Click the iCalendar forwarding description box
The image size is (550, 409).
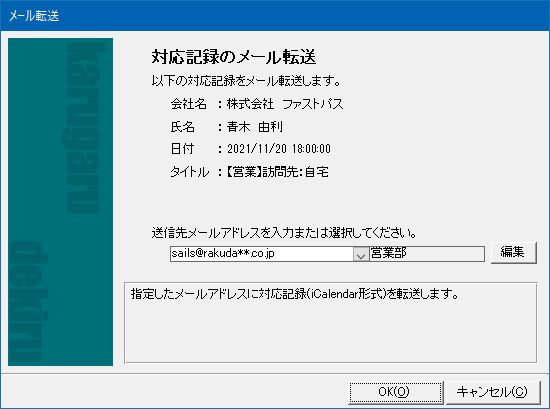(x=331, y=323)
